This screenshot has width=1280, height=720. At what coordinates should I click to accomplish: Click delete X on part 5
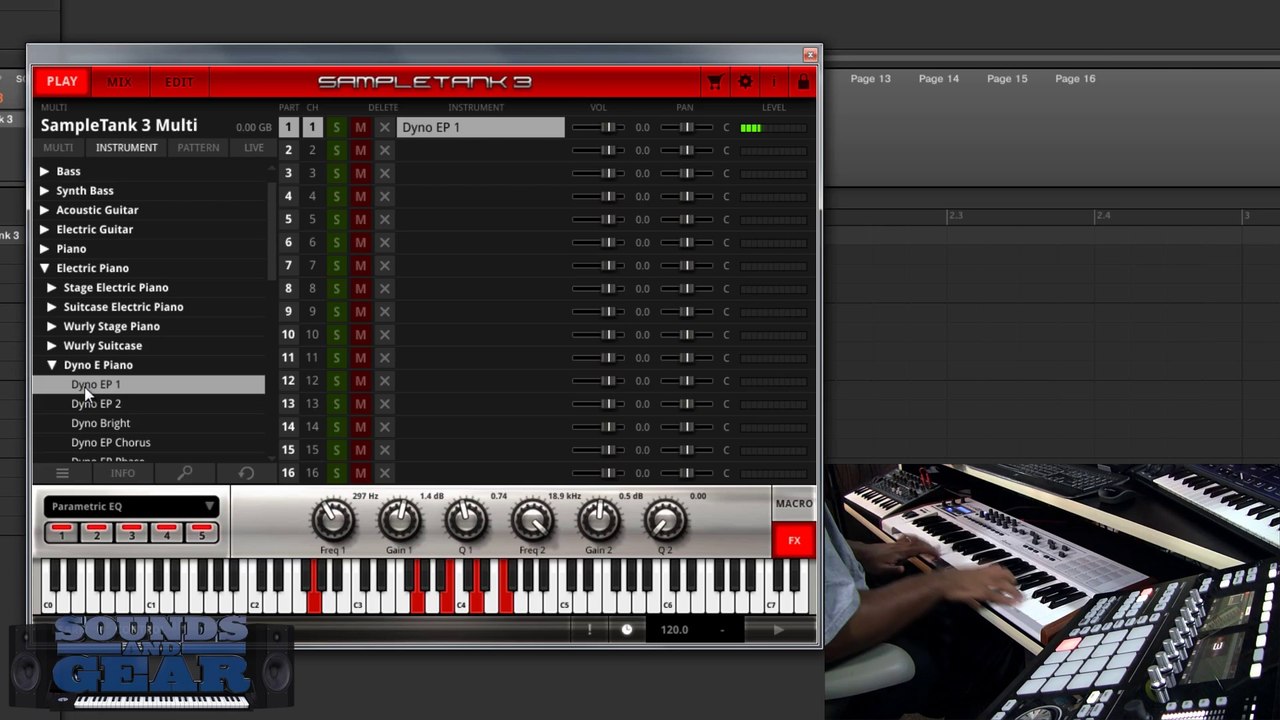coord(384,220)
